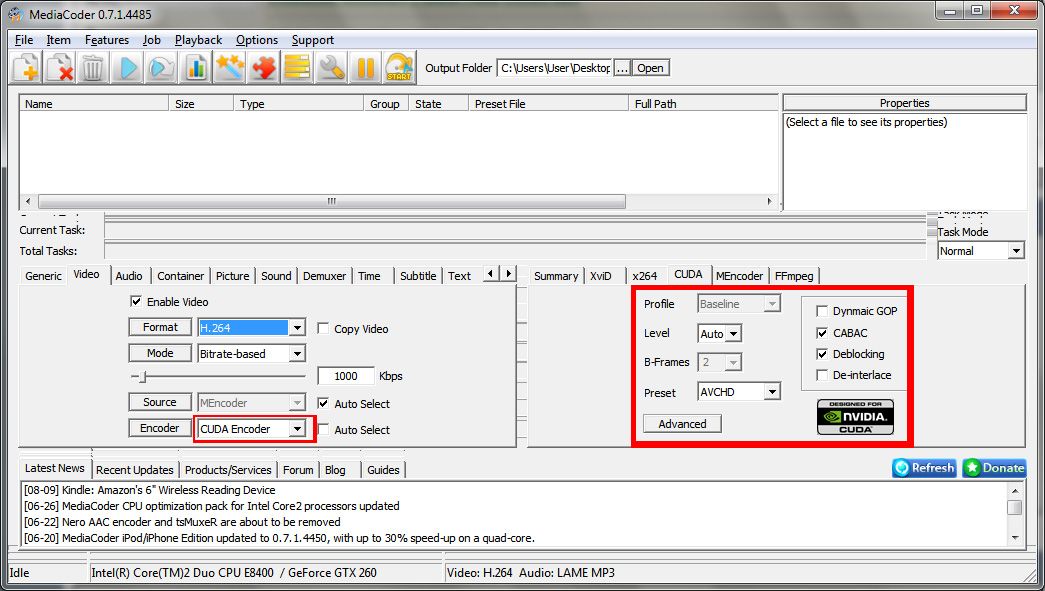The width and height of the screenshot is (1045, 591).
Task: Click the bitrate slider handle
Action: tap(142, 376)
